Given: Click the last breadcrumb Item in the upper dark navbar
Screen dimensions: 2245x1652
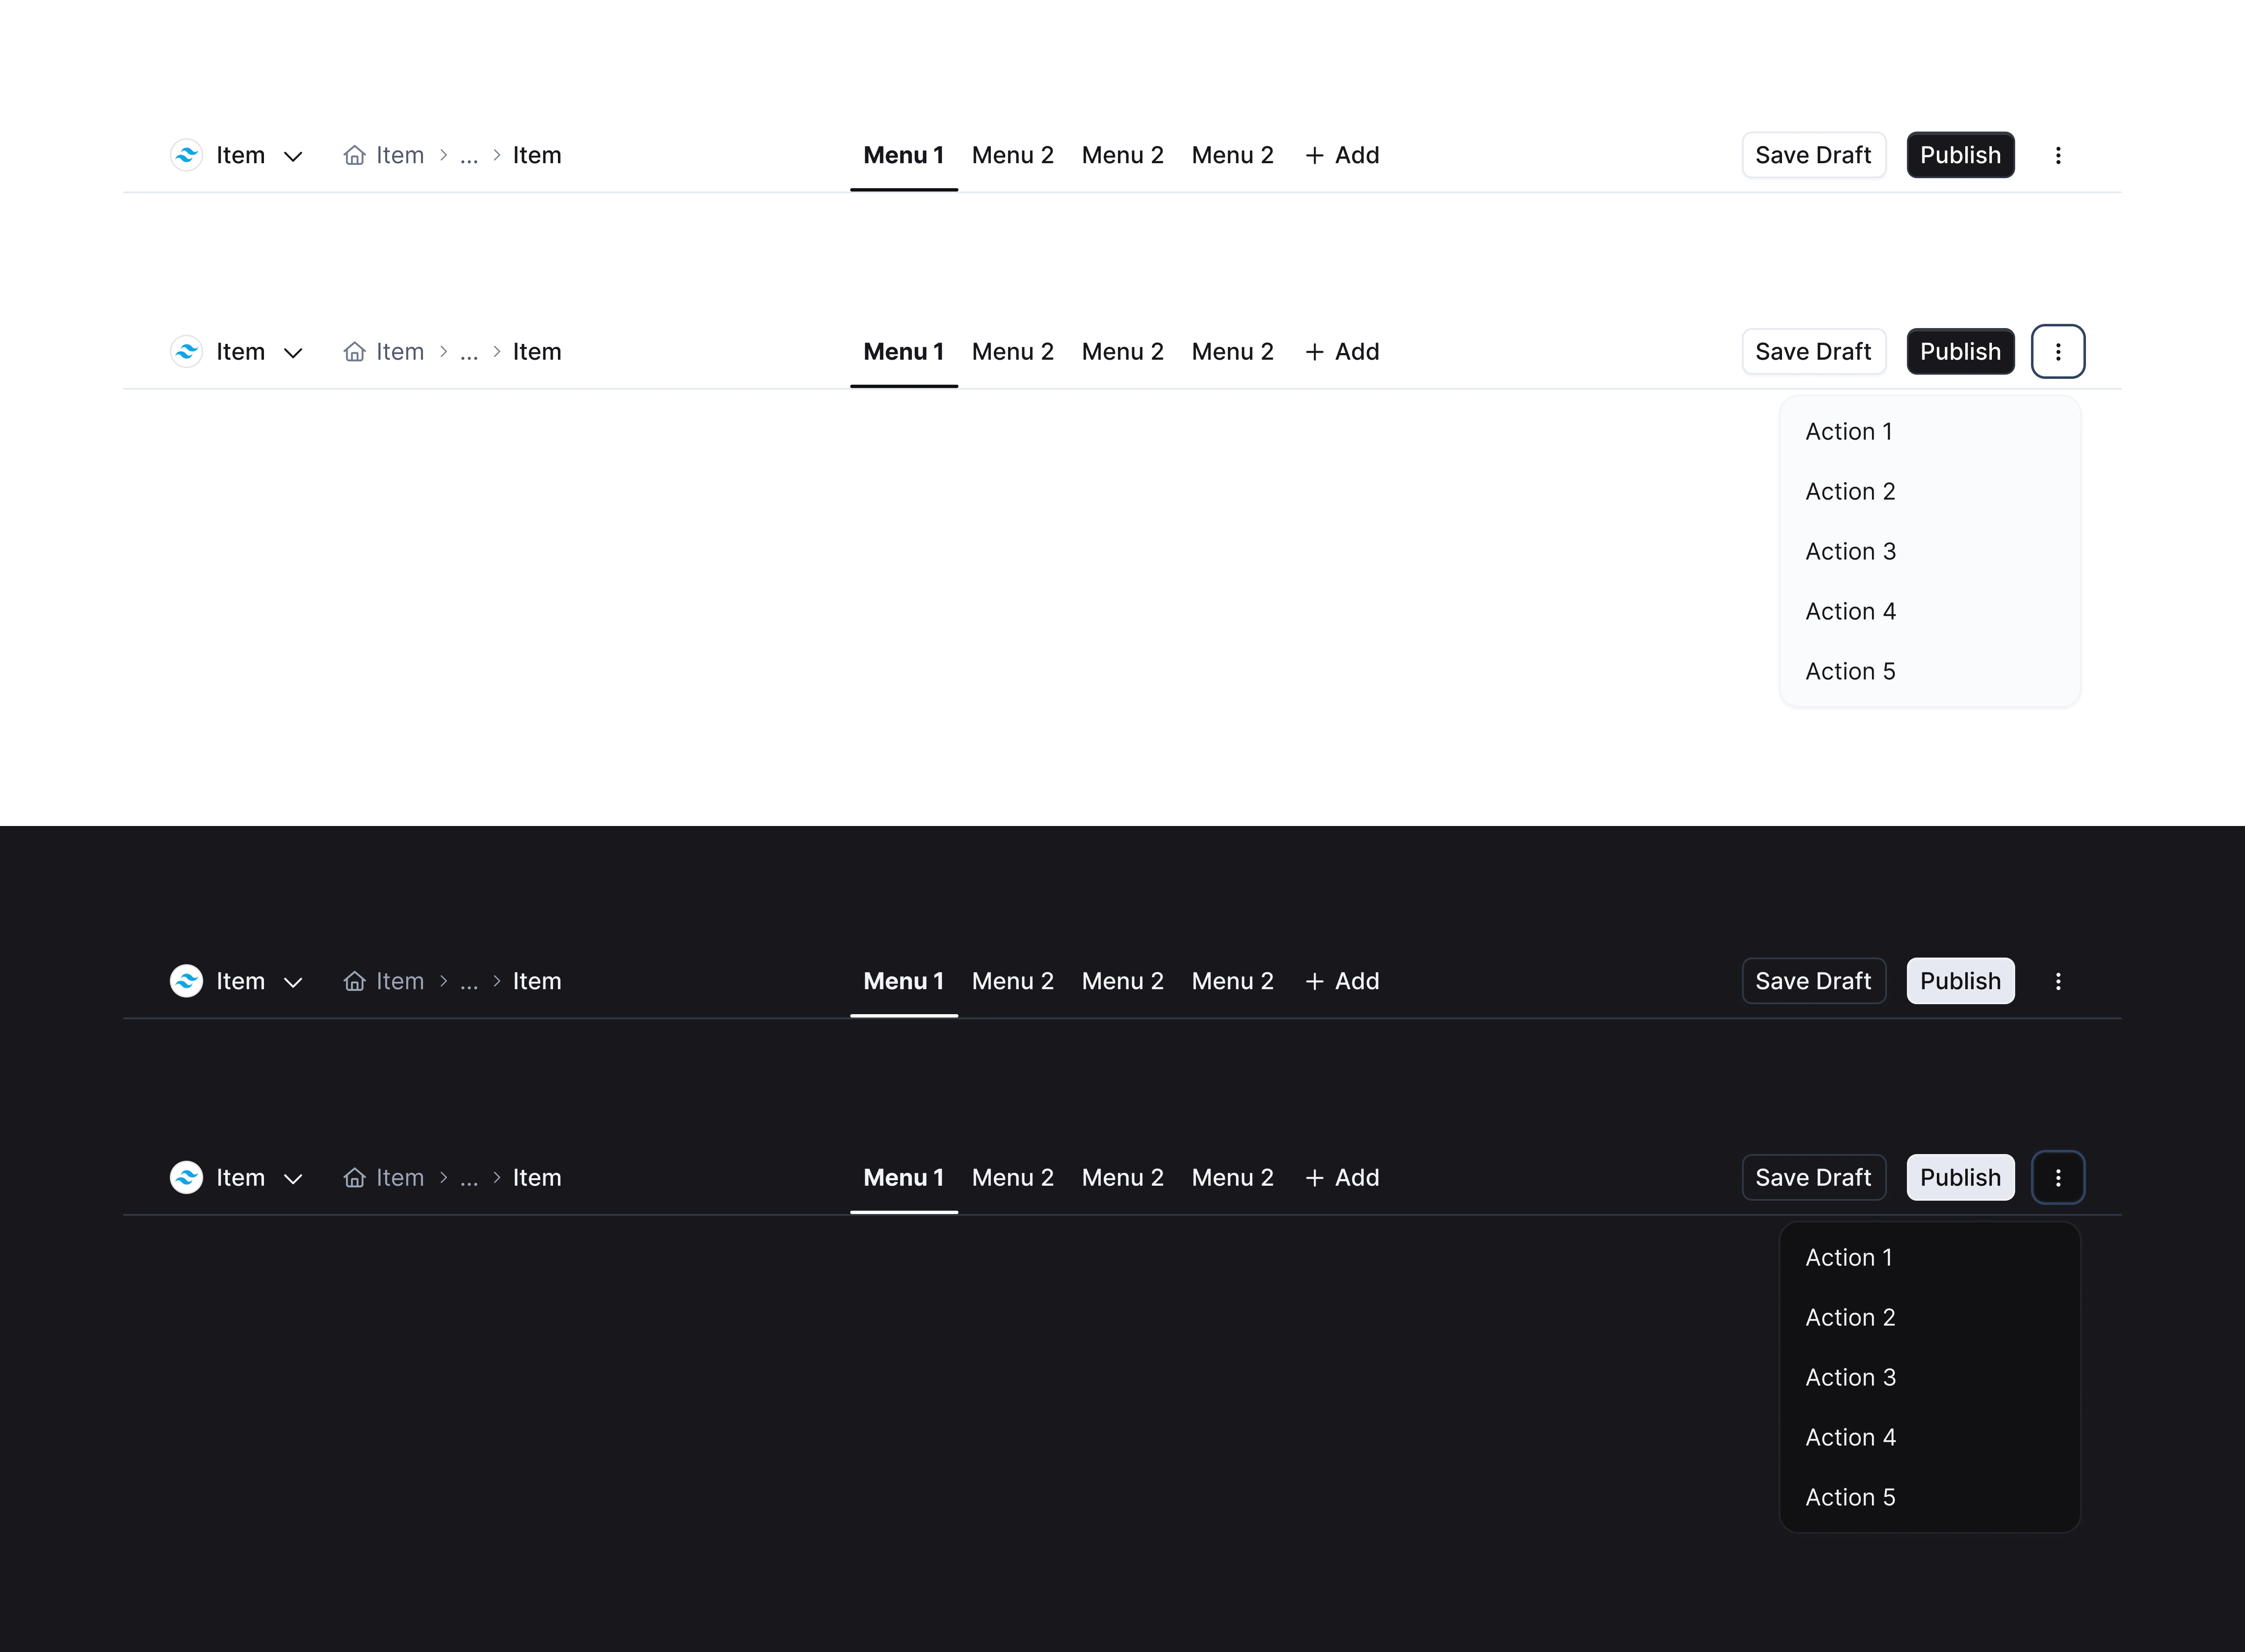Looking at the screenshot, I should [537, 981].
